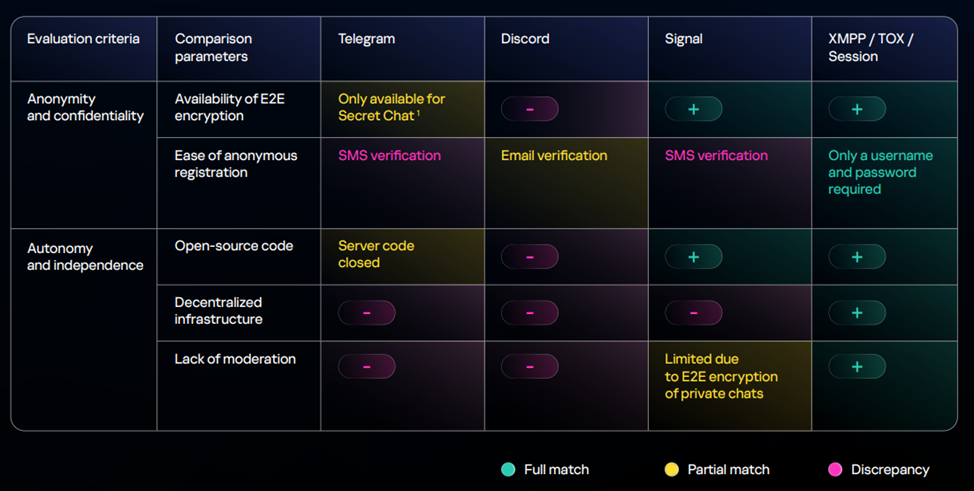Click Signal minus badge for Decentralized infrastructure

pyautogui.click(x=693, y=313)
